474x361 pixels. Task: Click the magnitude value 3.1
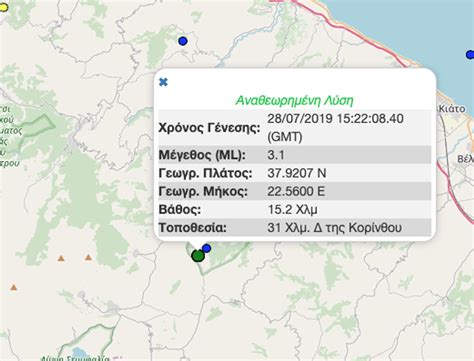tap(276, 155)
